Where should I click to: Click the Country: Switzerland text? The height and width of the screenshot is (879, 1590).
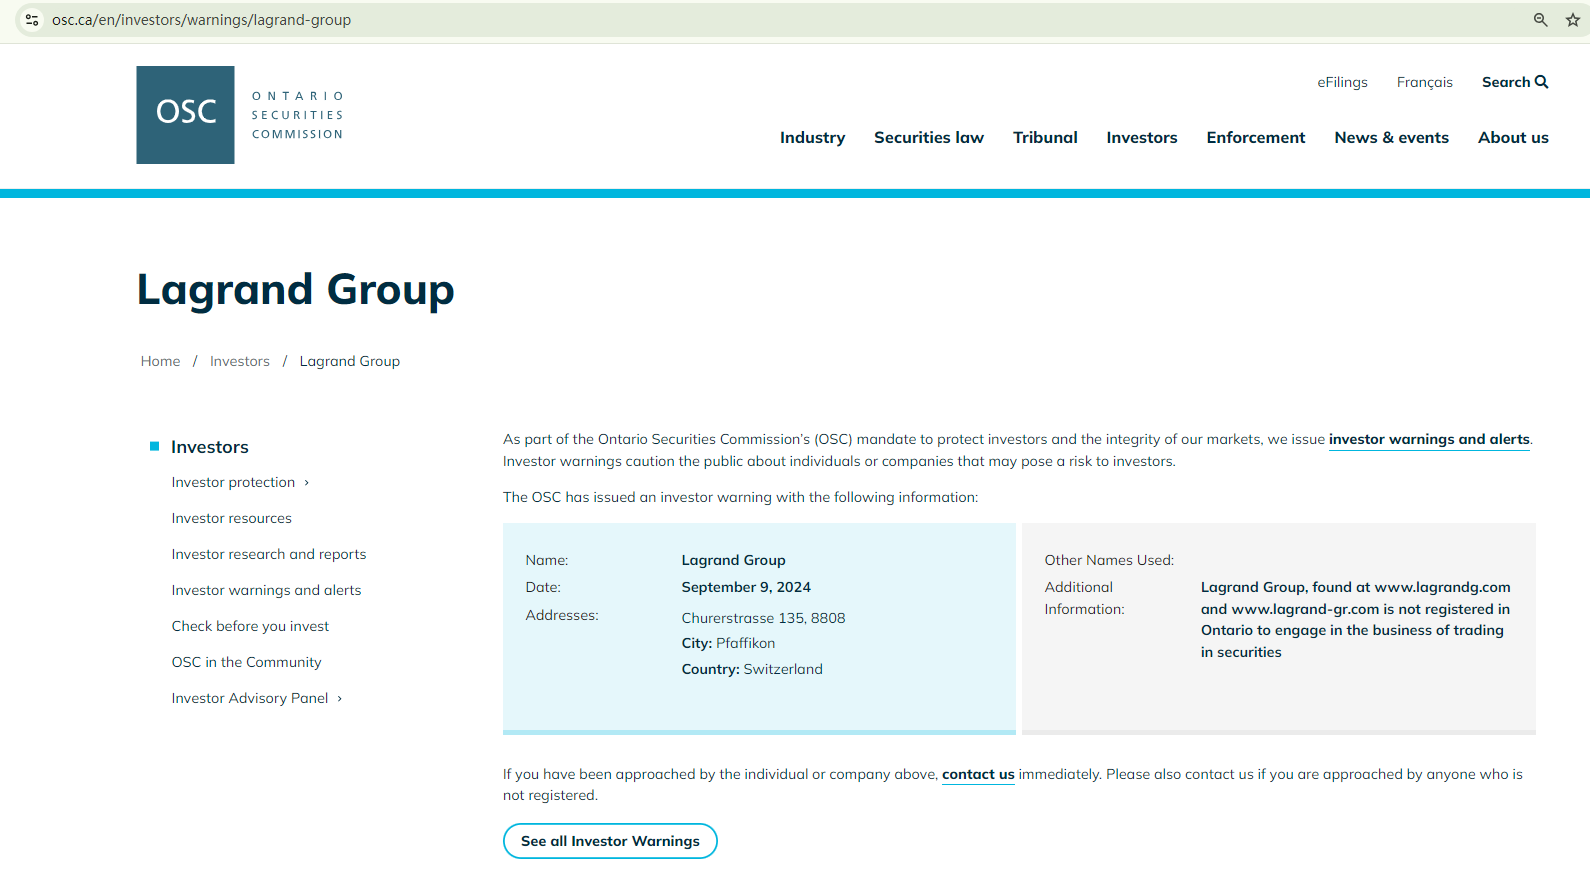752,669
